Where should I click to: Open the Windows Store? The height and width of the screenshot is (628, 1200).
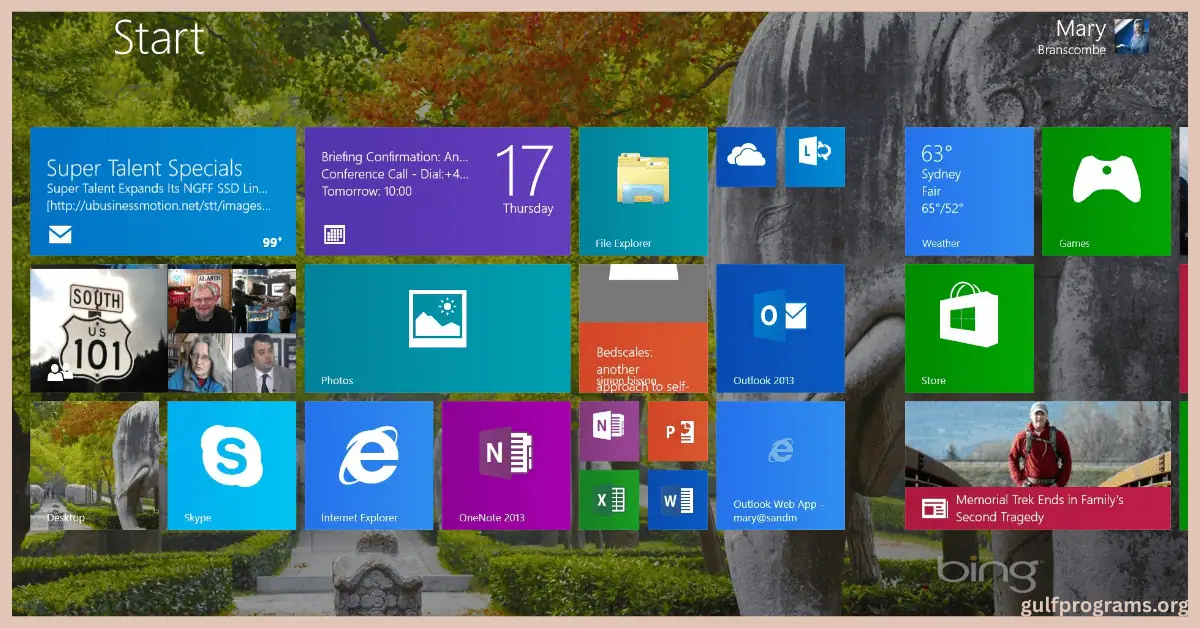pyautogui.click(x=968, y=328)
